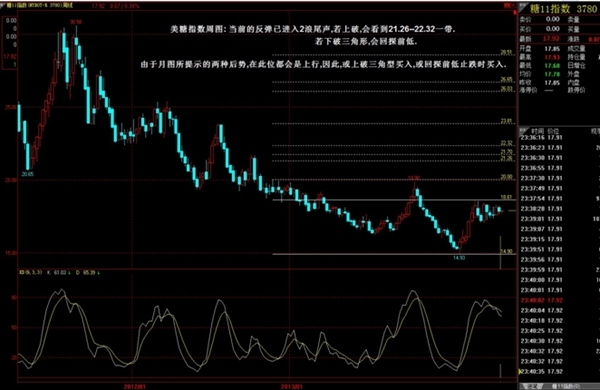Click the 22.32 target level label
The height and width of the screenshot is (390, 600).
click(506, 143)
